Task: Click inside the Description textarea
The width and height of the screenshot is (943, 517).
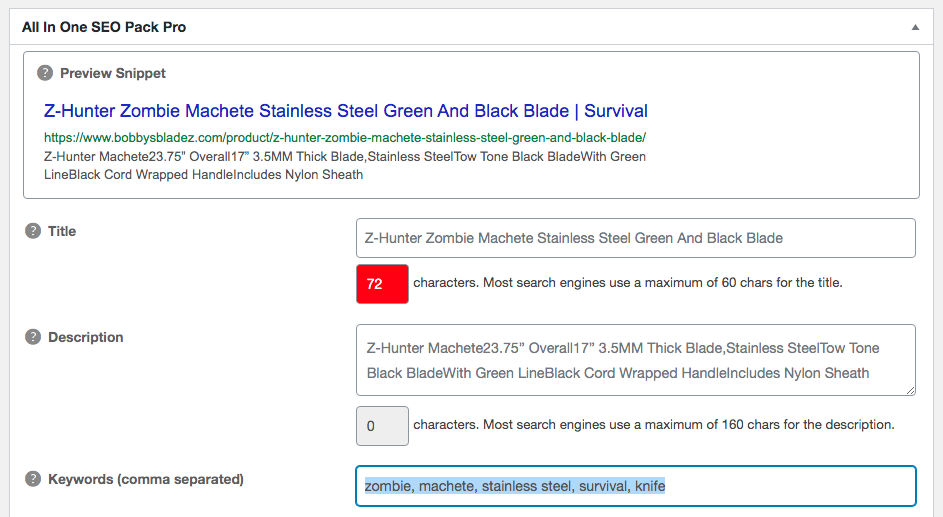Action: [636, 360]
